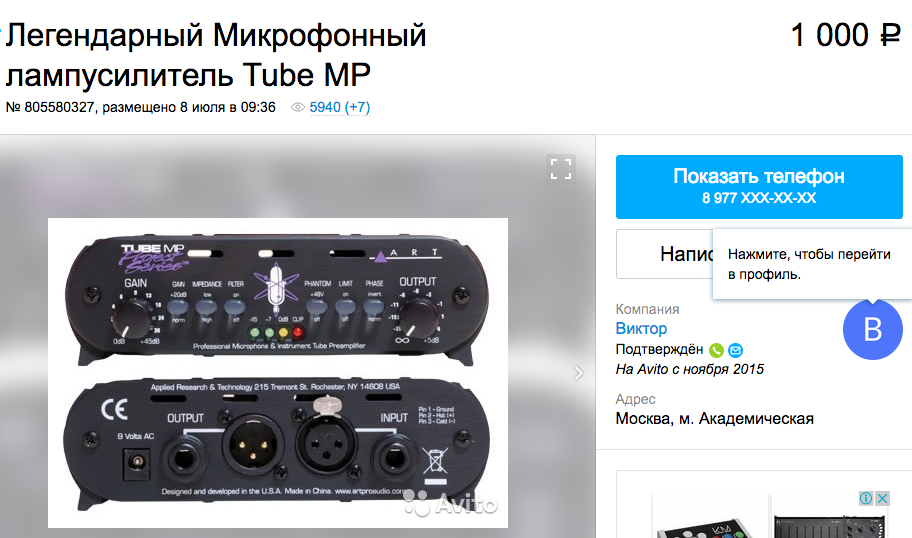Click the ad keyboard controller thumbnail
This screenshot has width=912, height=538.
711,516
